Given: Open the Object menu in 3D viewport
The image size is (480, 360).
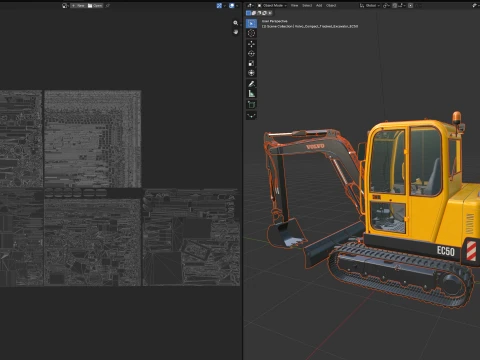Looking at the screenshot, I should [x=331, y=6].
